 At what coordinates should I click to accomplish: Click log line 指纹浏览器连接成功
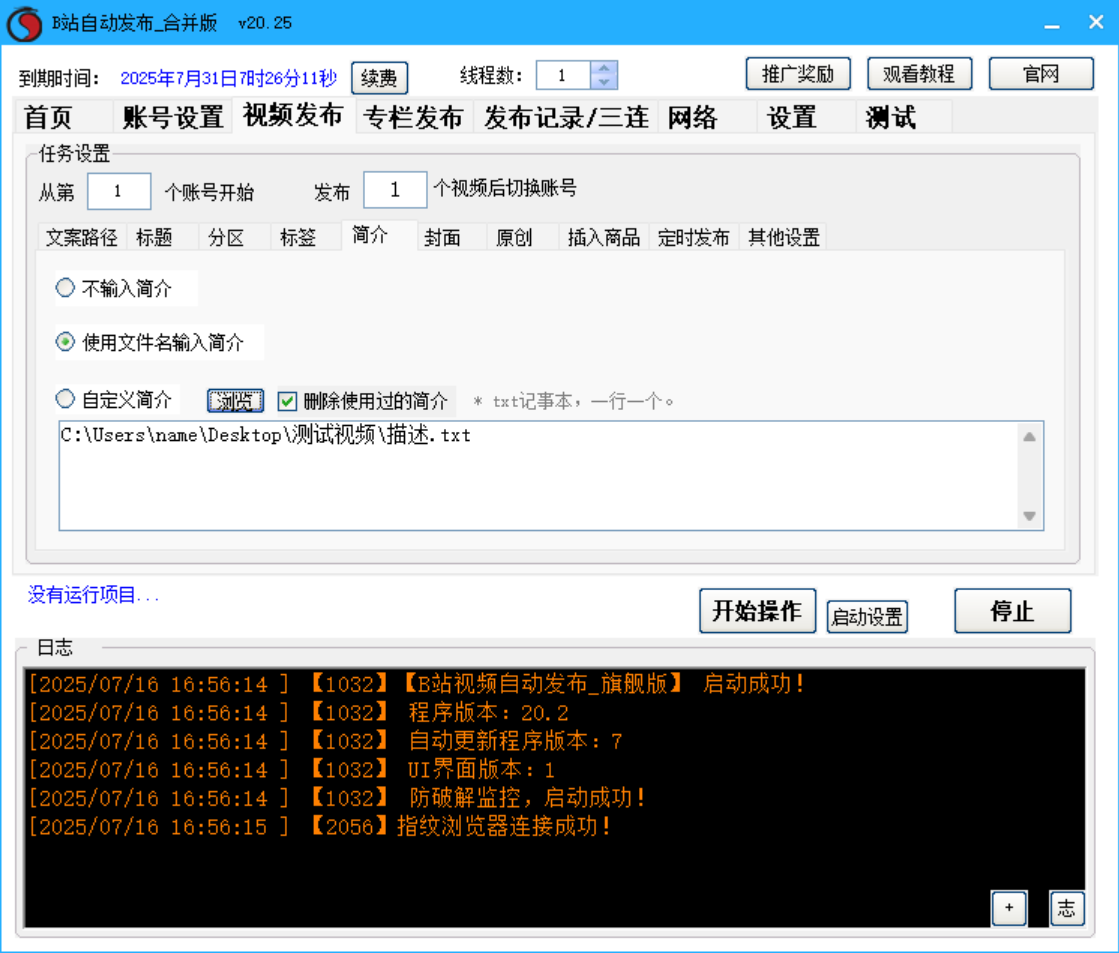pyautogui.click(x=503, y=827)
